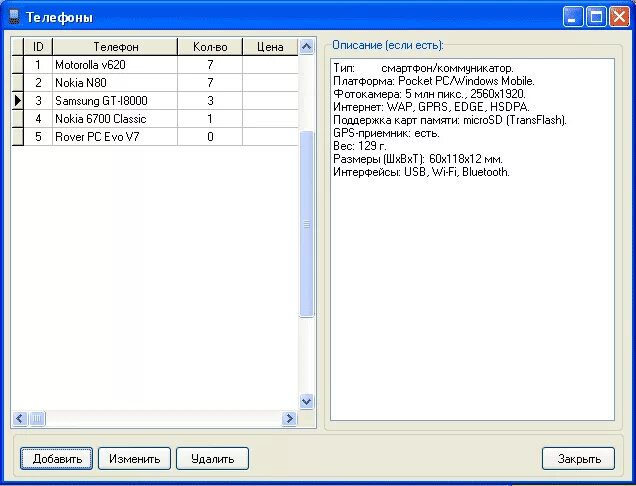Screen dimensions: 636x486
Task: Click the table's vertical scrollbar up arrow
Action: click(306, 47)
